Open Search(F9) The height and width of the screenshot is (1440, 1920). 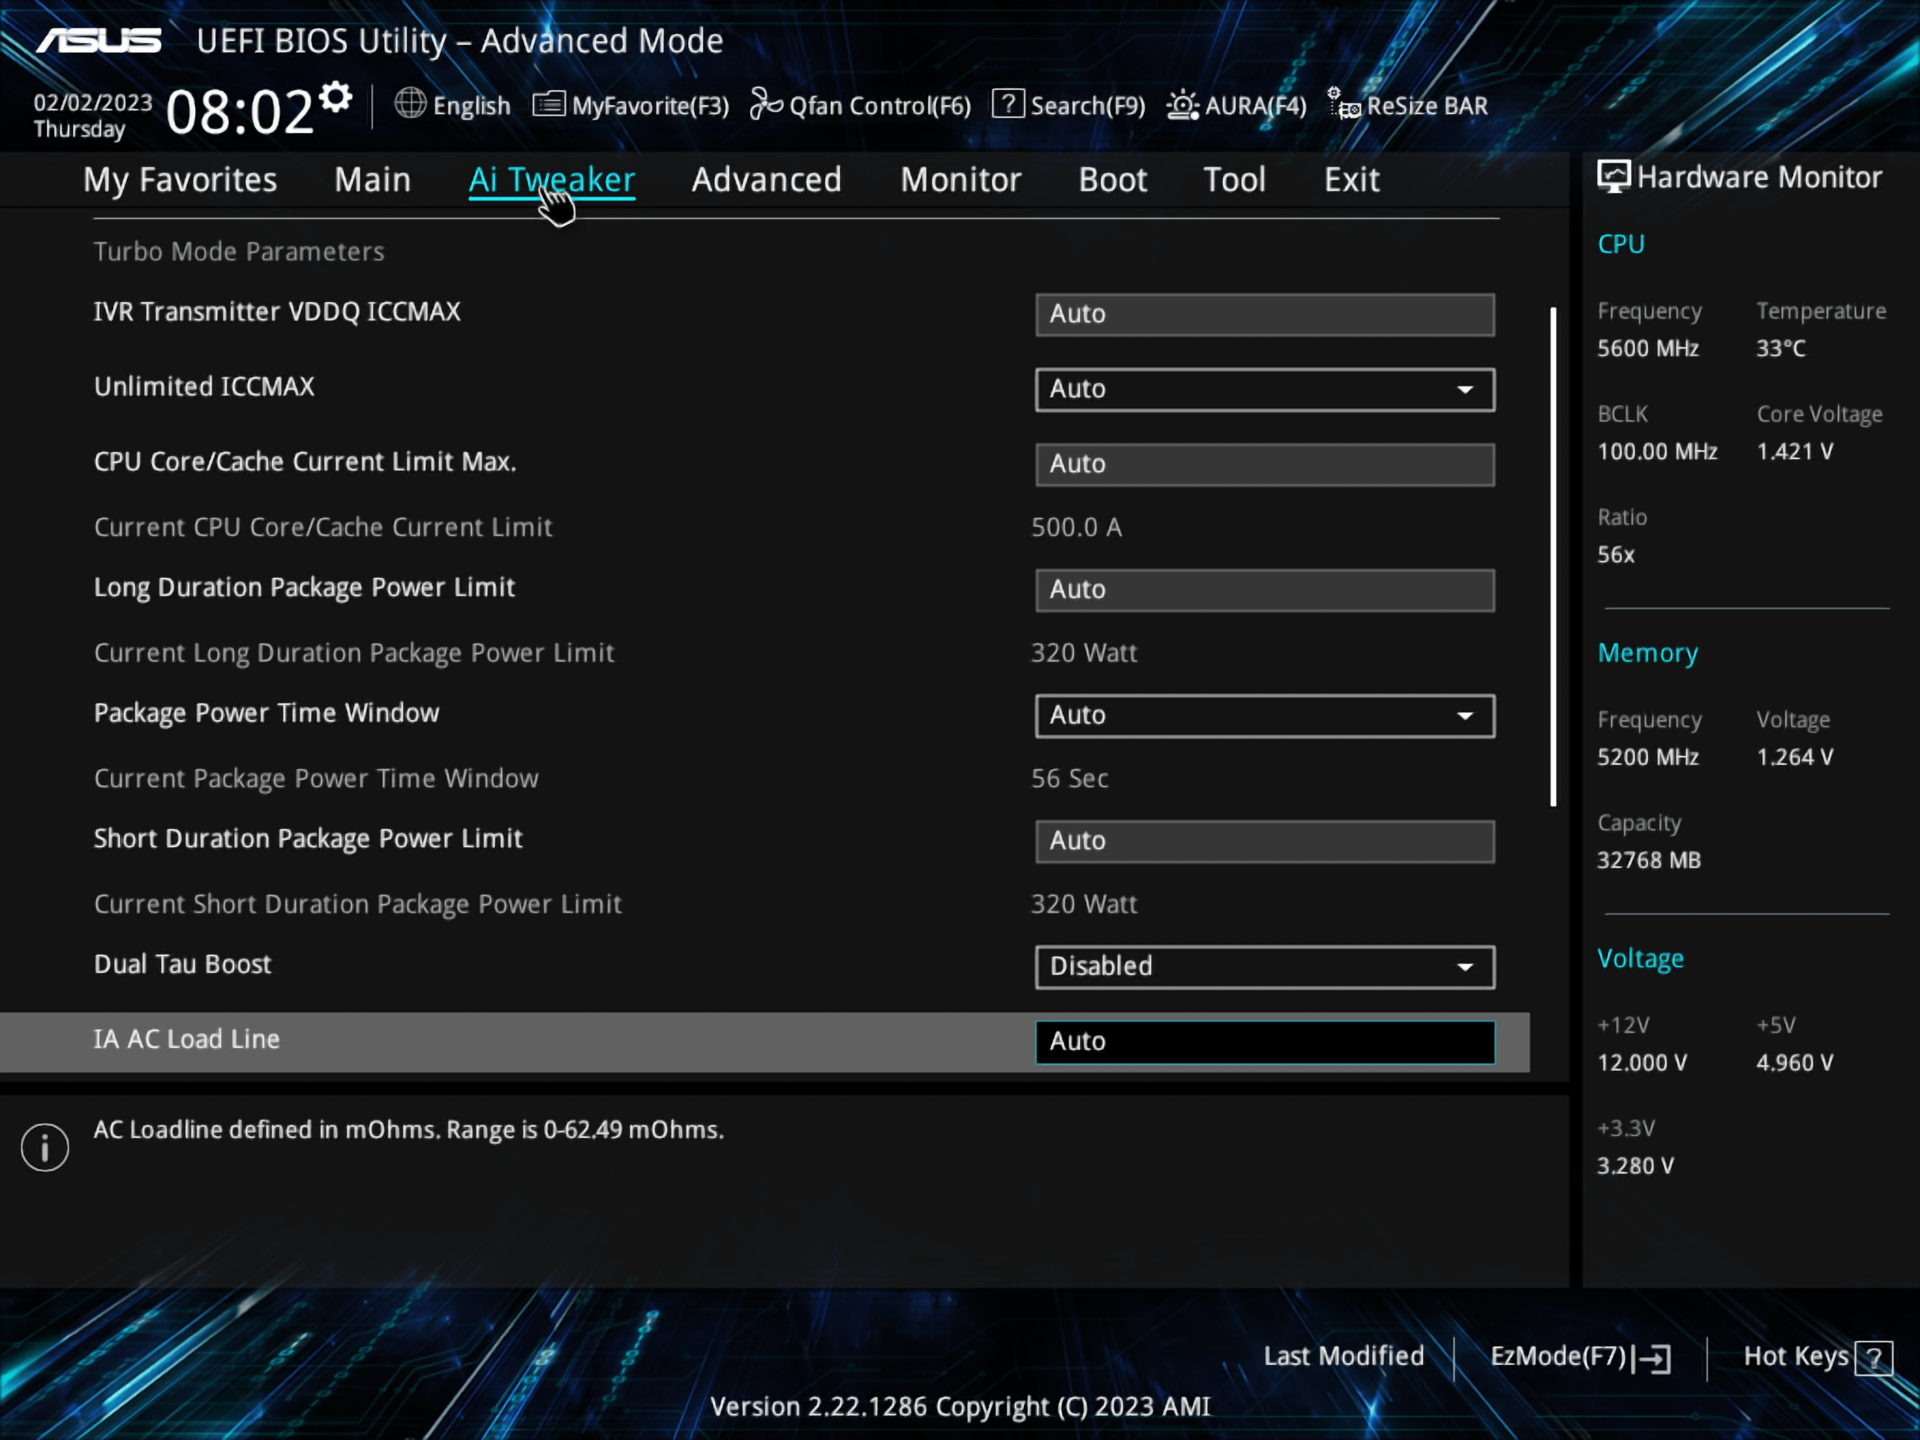pos(1069,105)
